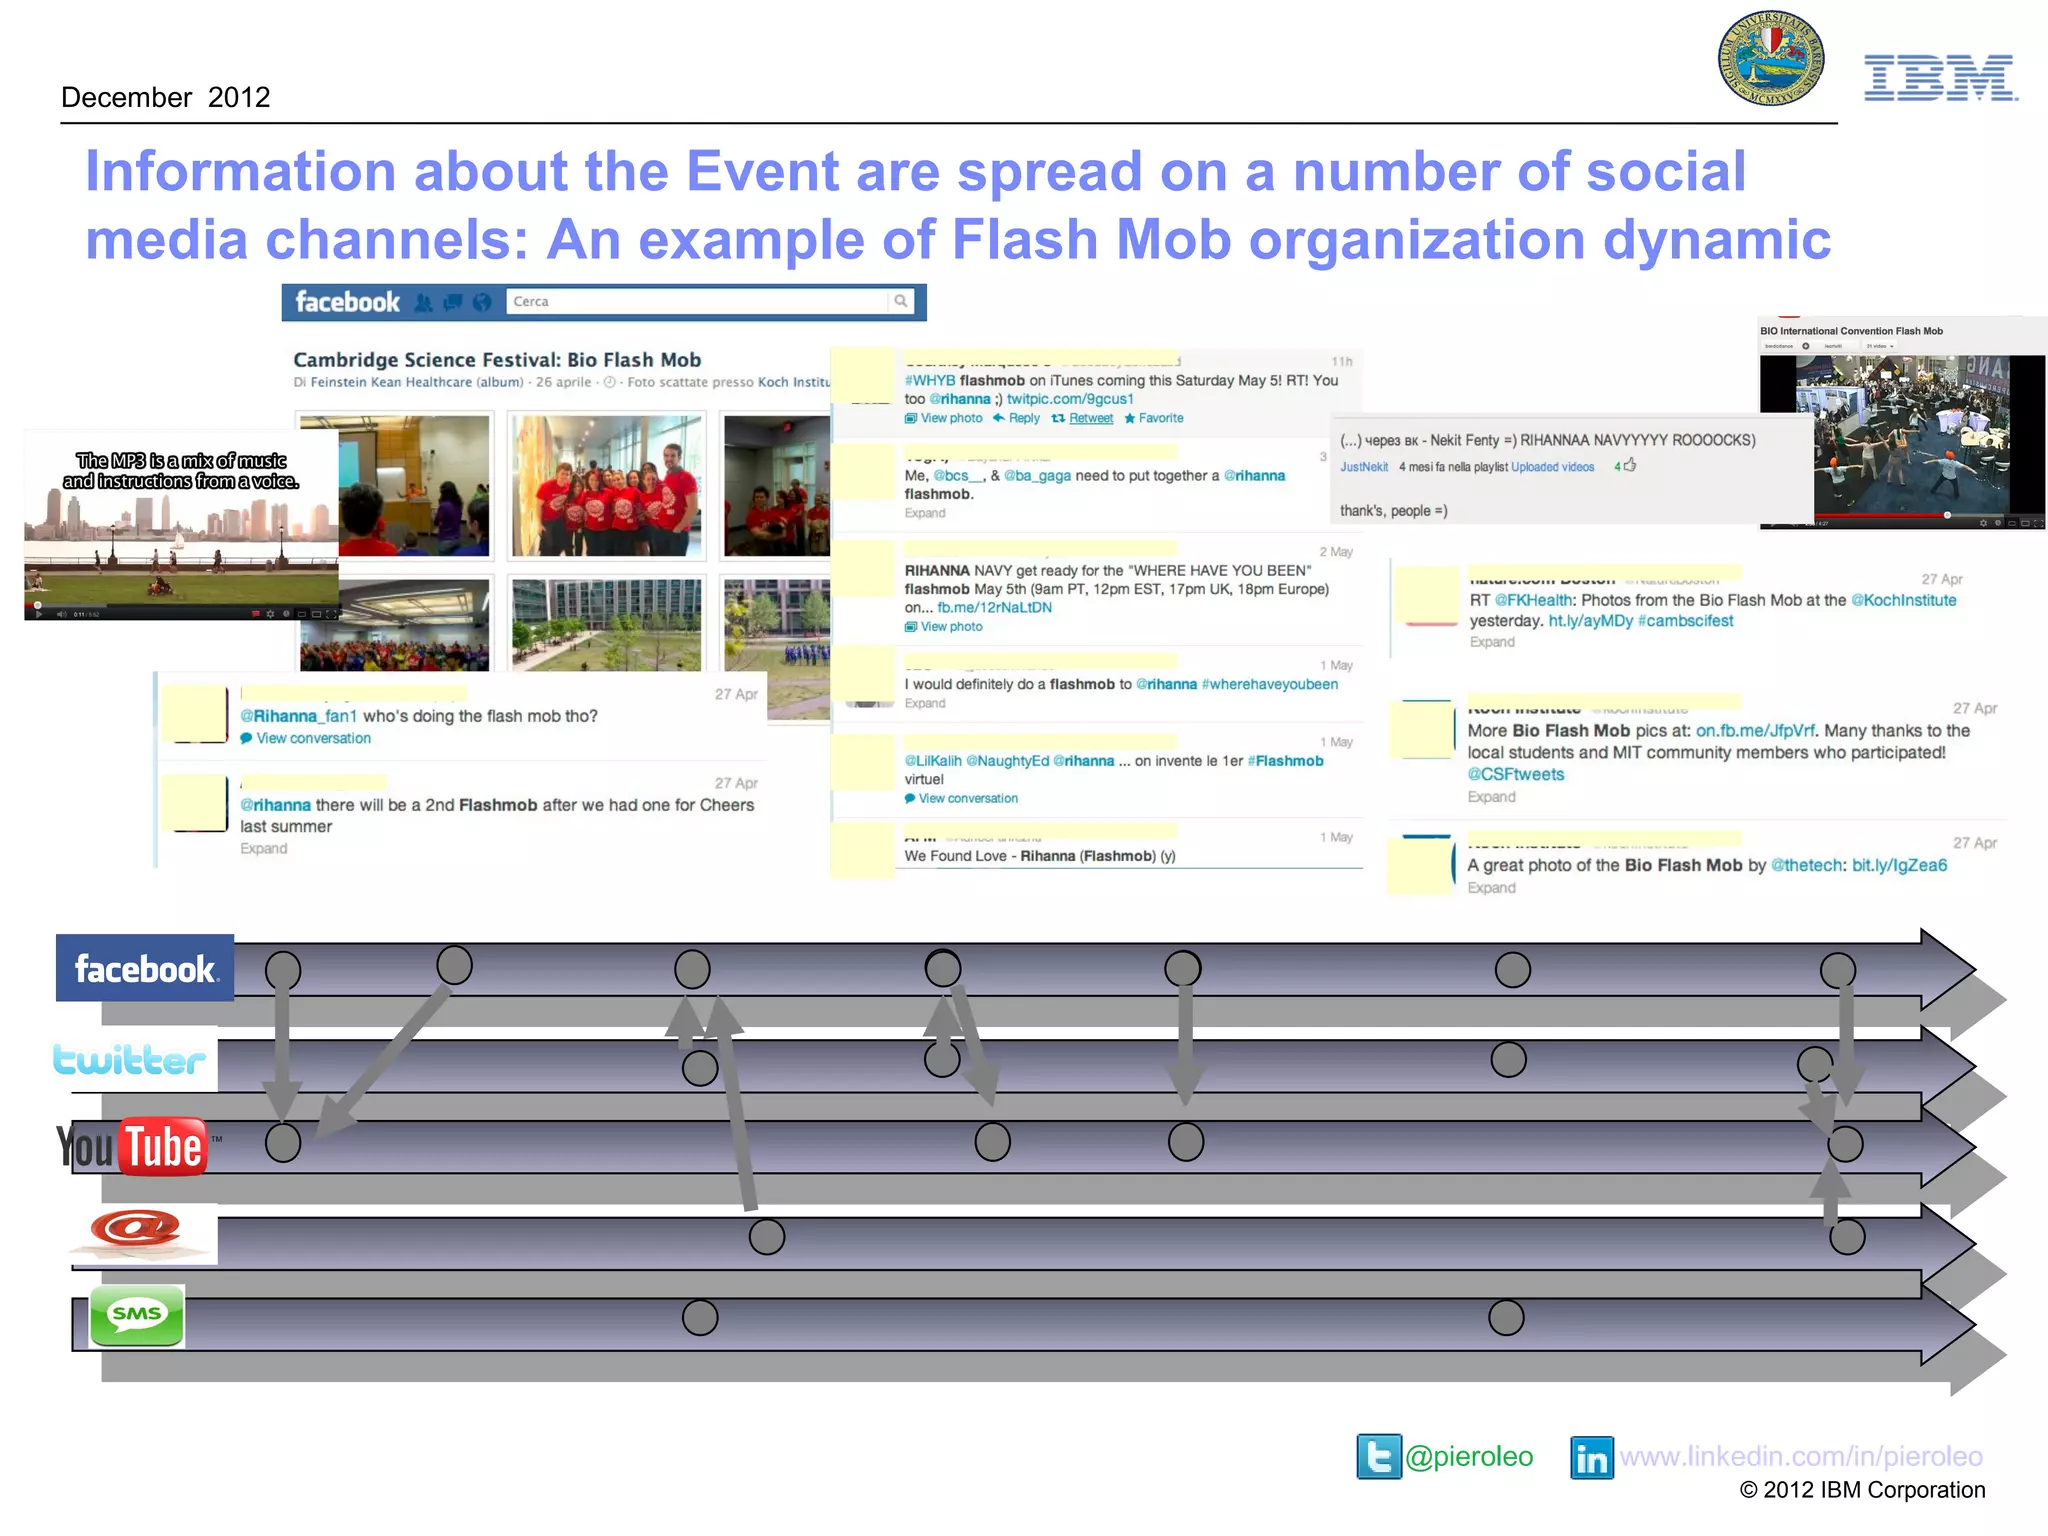2048x1536 pixels.
Task: Open Facebook messages icon in header
Action: click(453, 302)
